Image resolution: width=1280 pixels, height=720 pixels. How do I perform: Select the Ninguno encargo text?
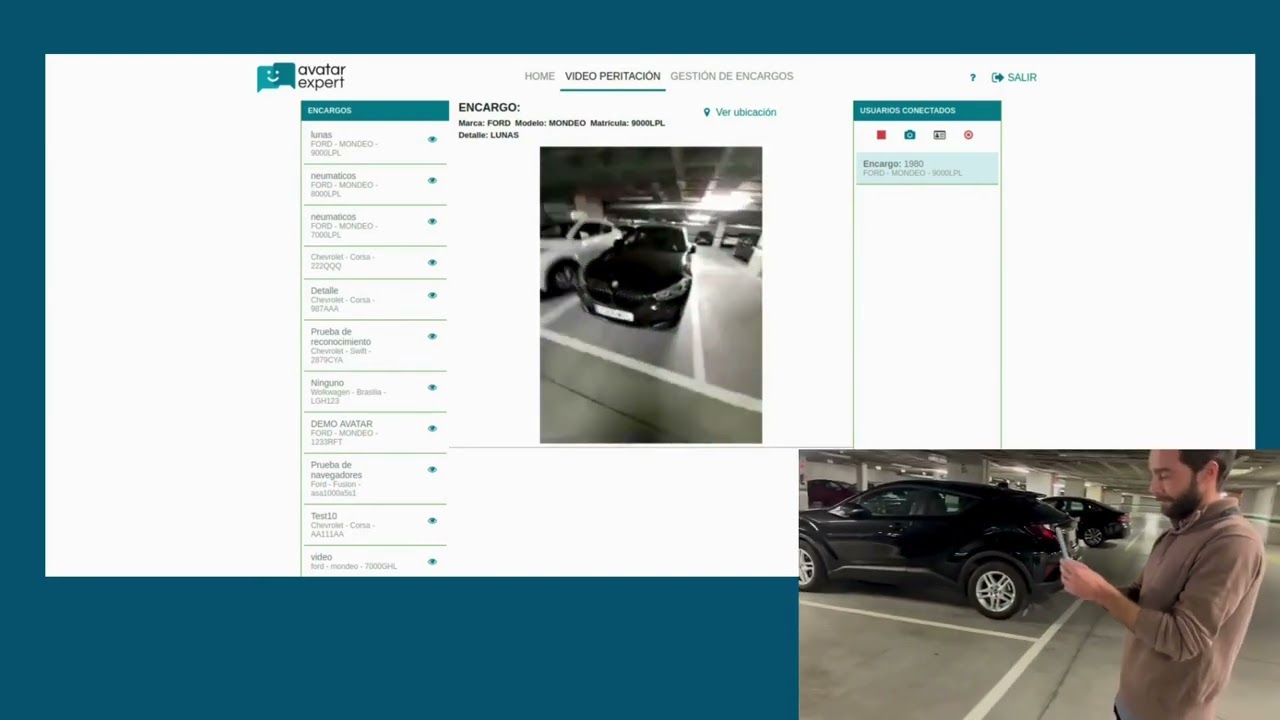(348, 391)
